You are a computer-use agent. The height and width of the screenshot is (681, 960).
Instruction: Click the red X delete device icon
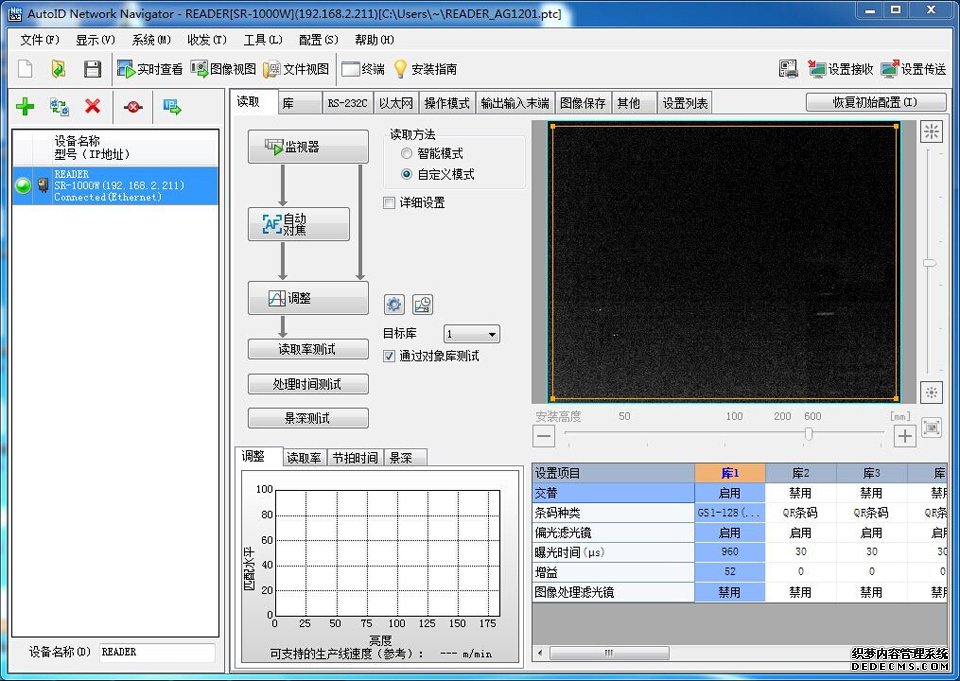(x=92, y=107)
